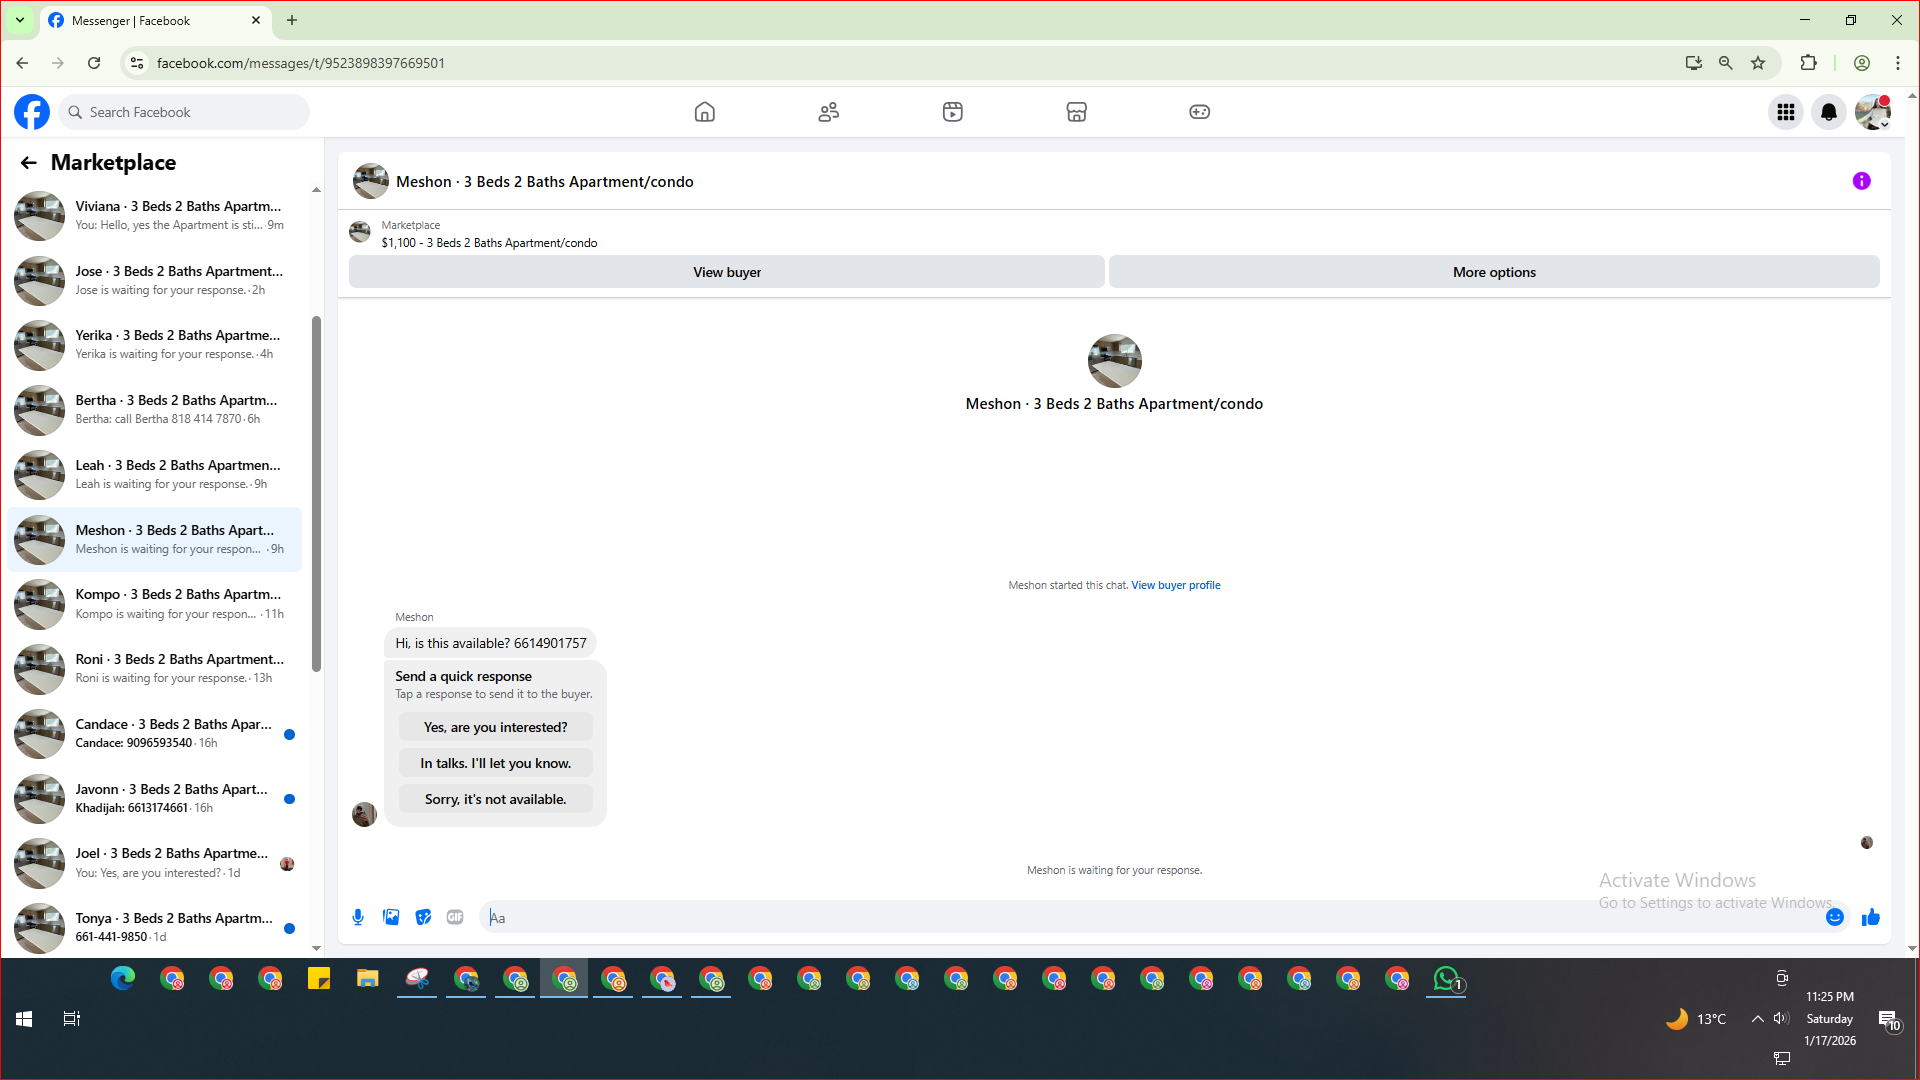Show hidden icons in the system tray
1920x1080 pixels.
tap(1757, 1019)
